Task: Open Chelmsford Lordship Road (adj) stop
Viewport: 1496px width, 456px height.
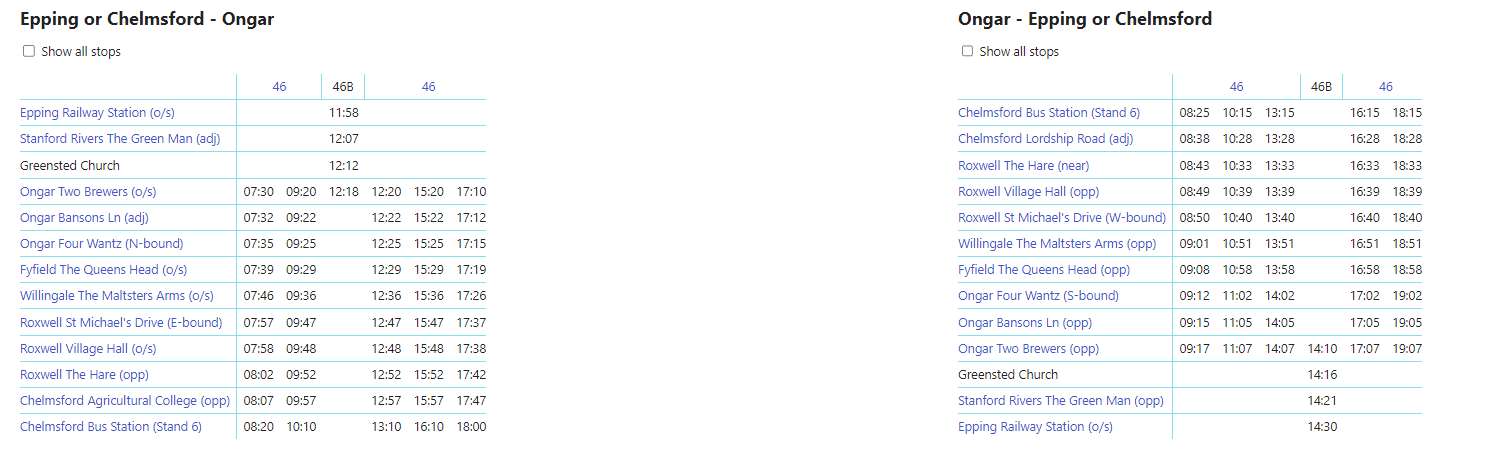Action: [1045, 139]
